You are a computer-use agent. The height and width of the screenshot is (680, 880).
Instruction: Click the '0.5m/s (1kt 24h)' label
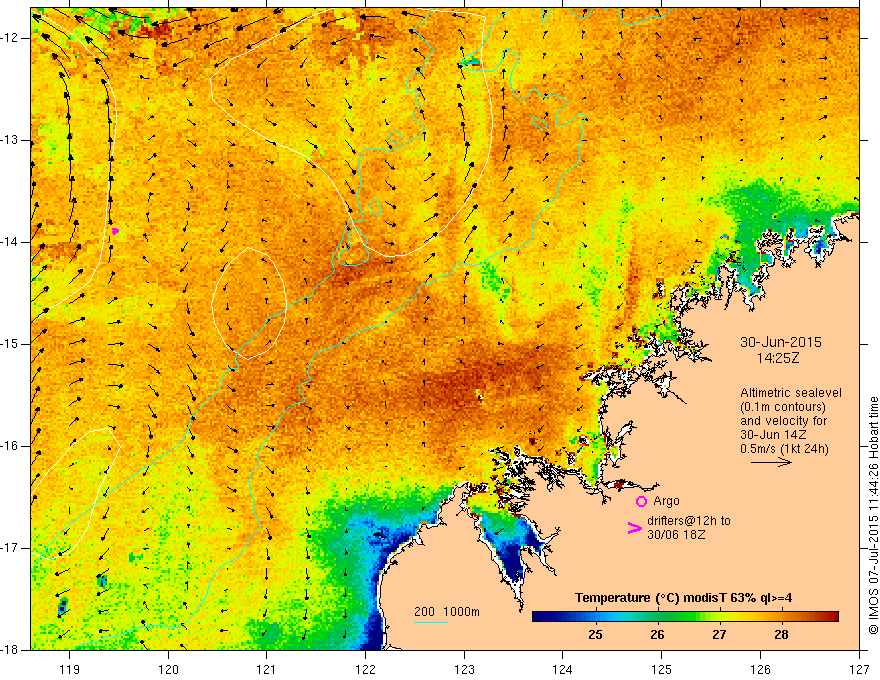[784, 449]
